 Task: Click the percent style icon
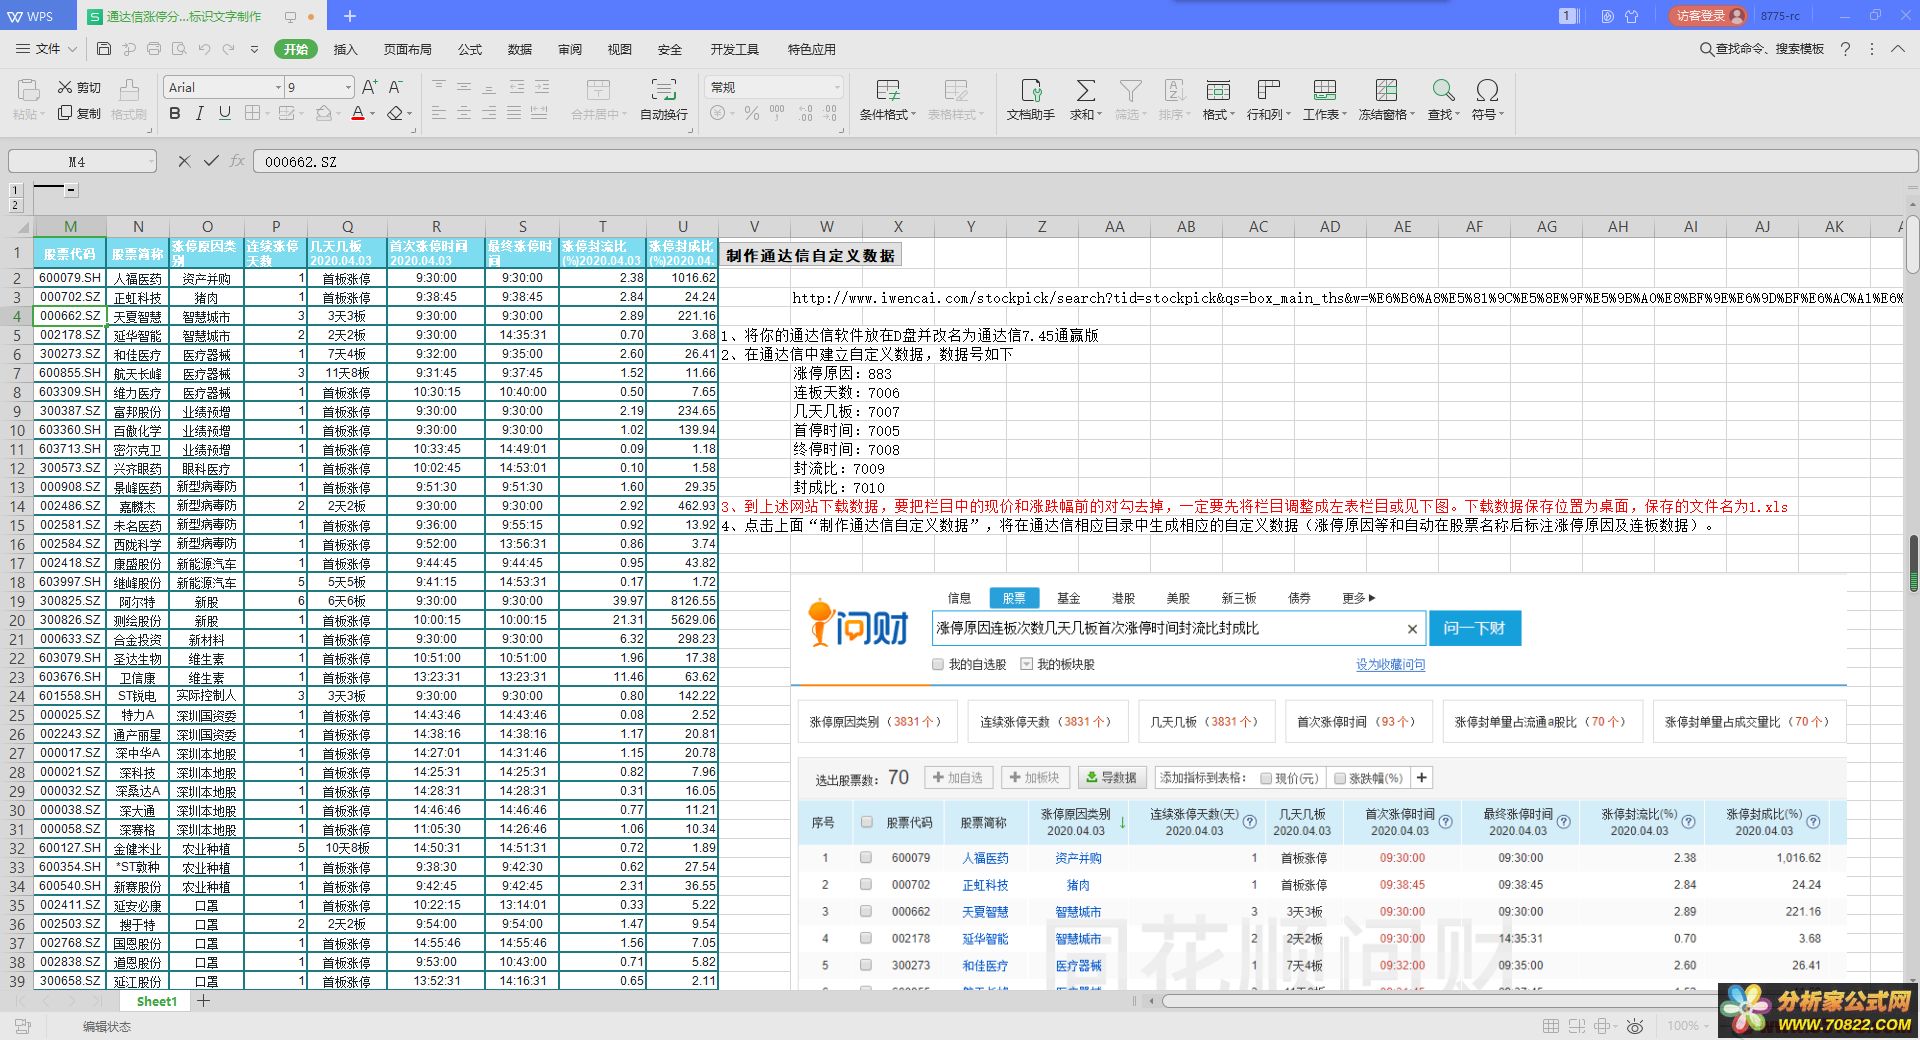(x=752, y=113)
